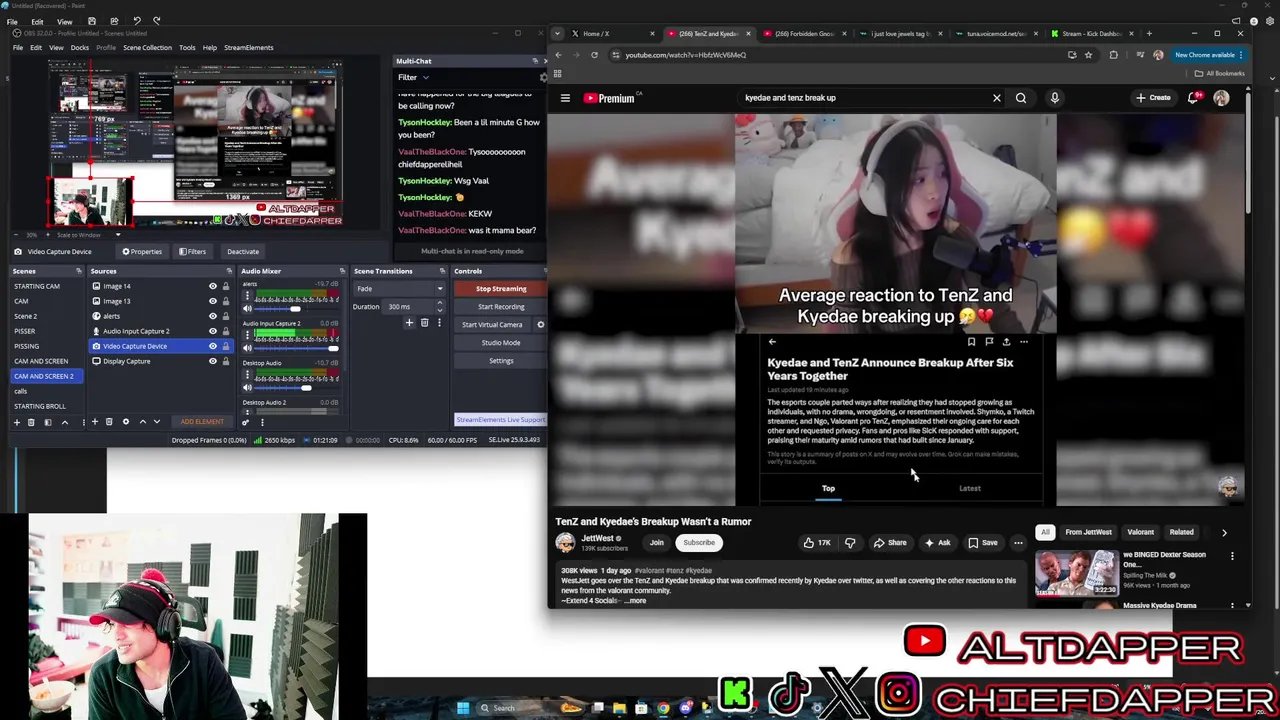Hide the alerts source

(212, 316)
